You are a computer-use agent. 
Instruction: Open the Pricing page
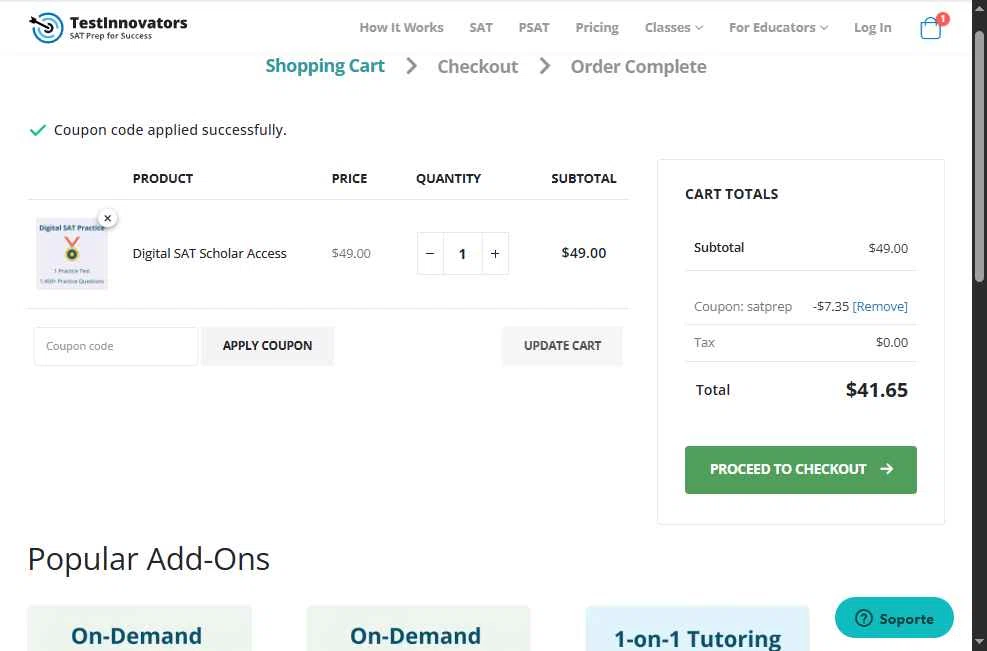pos(597,28)
